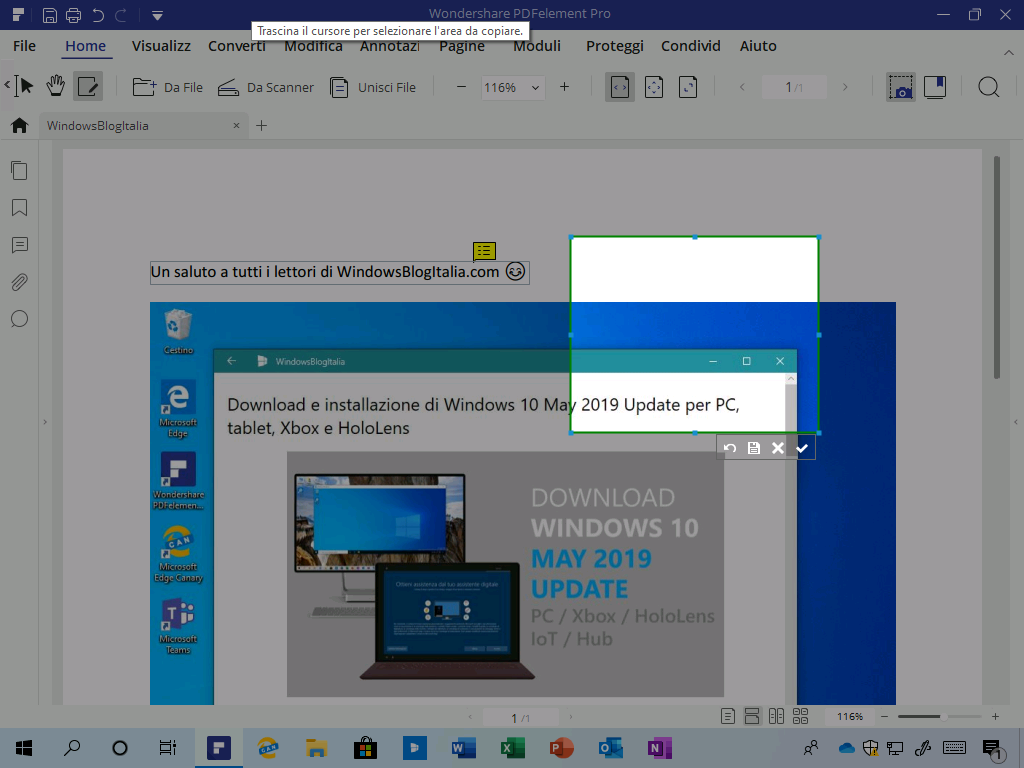Open the quick access customize dropdown arrow
The image size is (1024, 768).
pyautogui.click(x=157, y=15)
